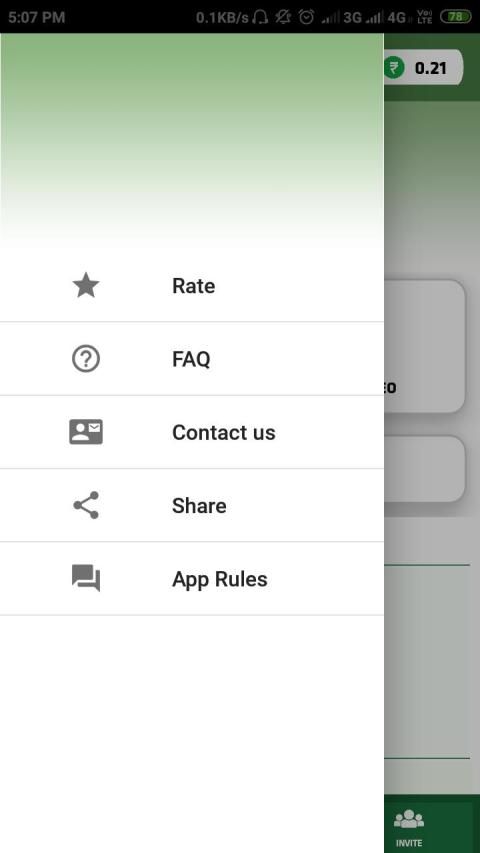480x853 pixels.
Task: Tap the alarm clock status icon
Action: click(306, 17)
